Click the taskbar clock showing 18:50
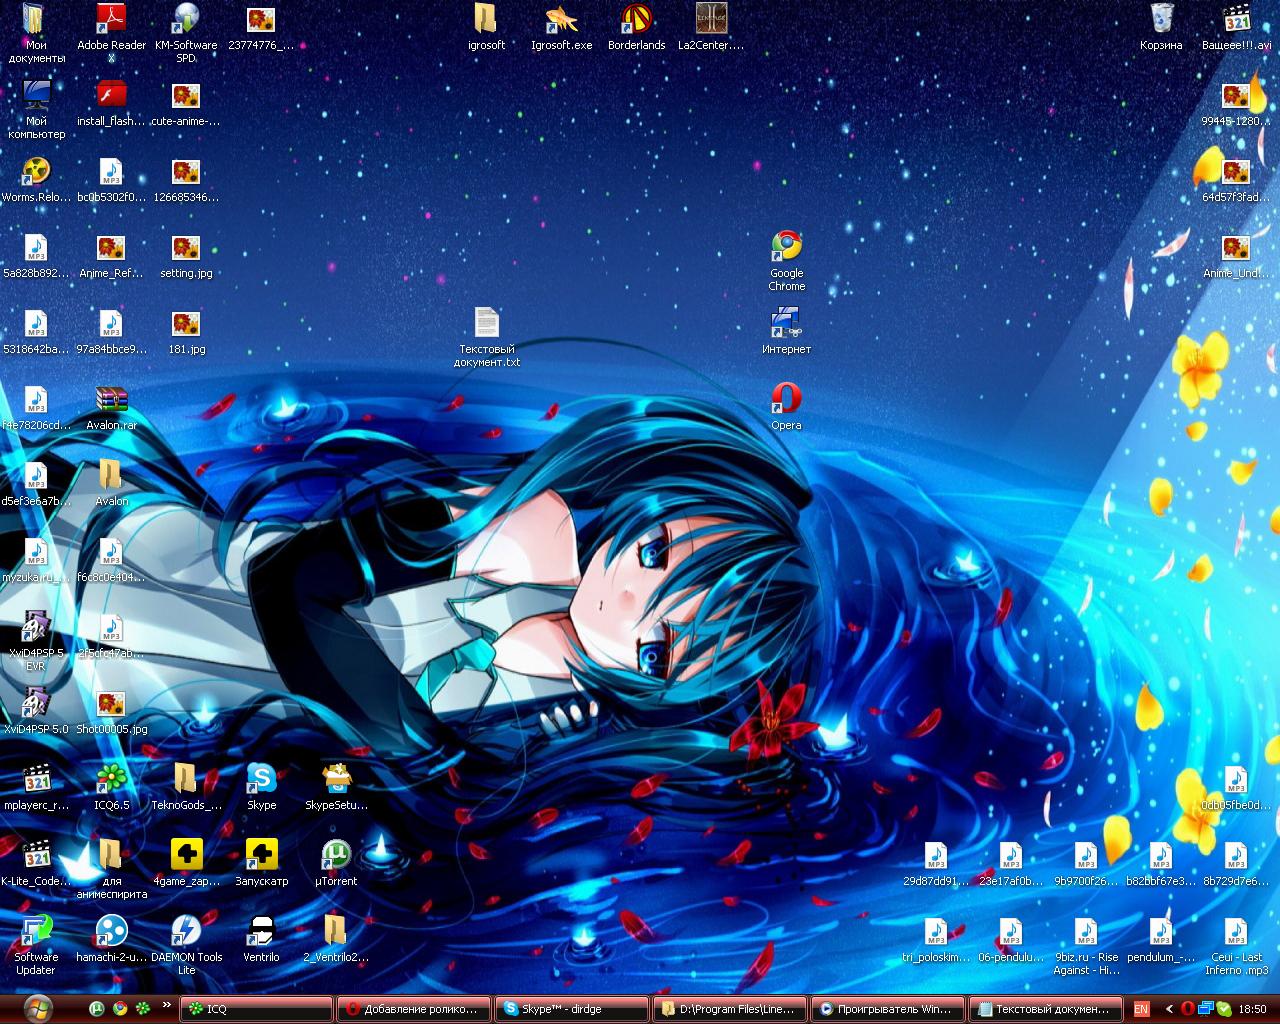 (x=1252, y=1009)
